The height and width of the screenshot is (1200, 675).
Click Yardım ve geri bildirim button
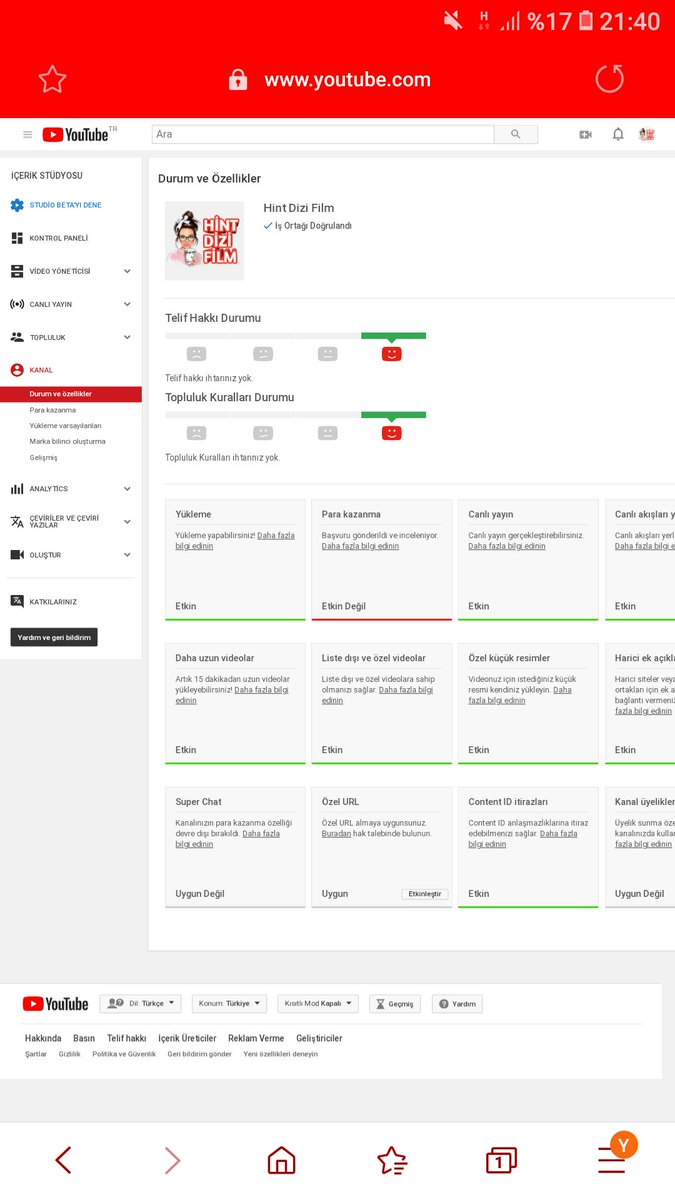point(54,637)
